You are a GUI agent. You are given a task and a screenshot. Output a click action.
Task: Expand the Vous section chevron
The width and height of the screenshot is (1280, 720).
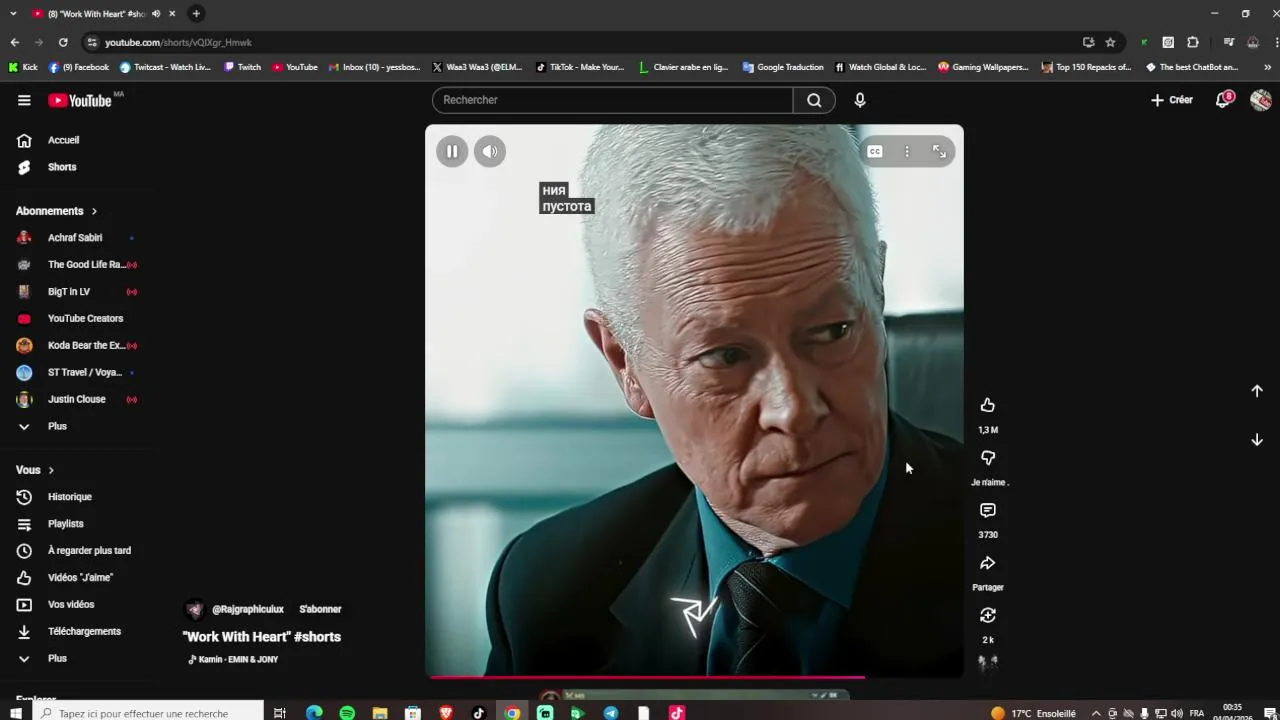(51, 470)
